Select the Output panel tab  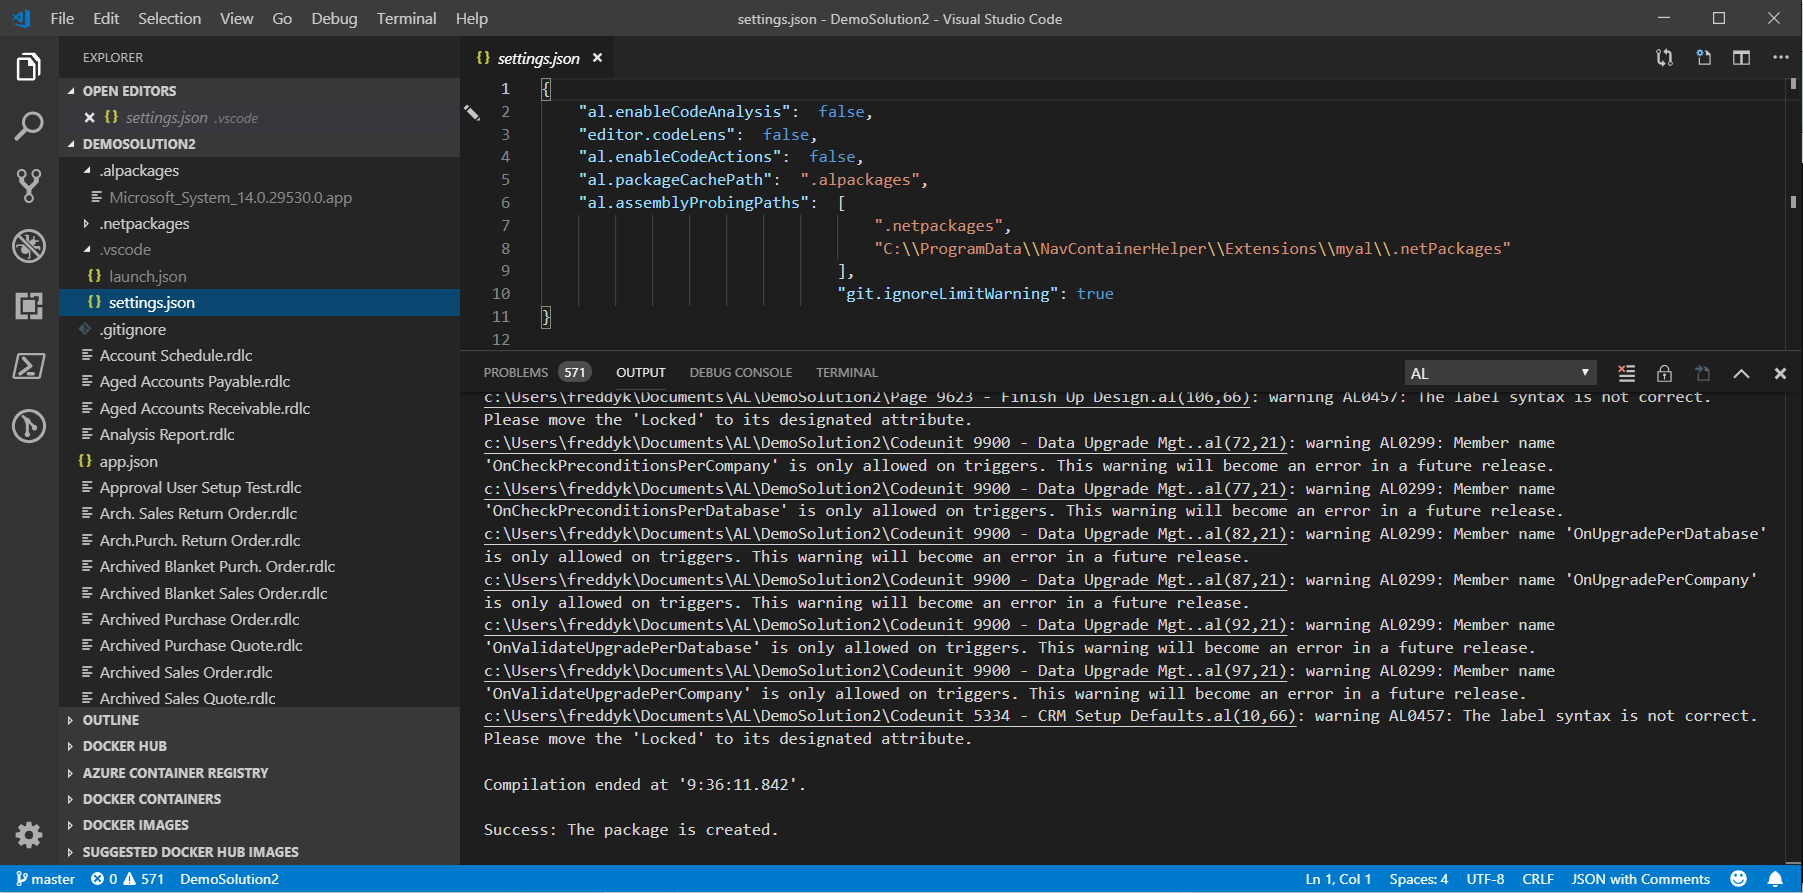[x=640, y=372]
